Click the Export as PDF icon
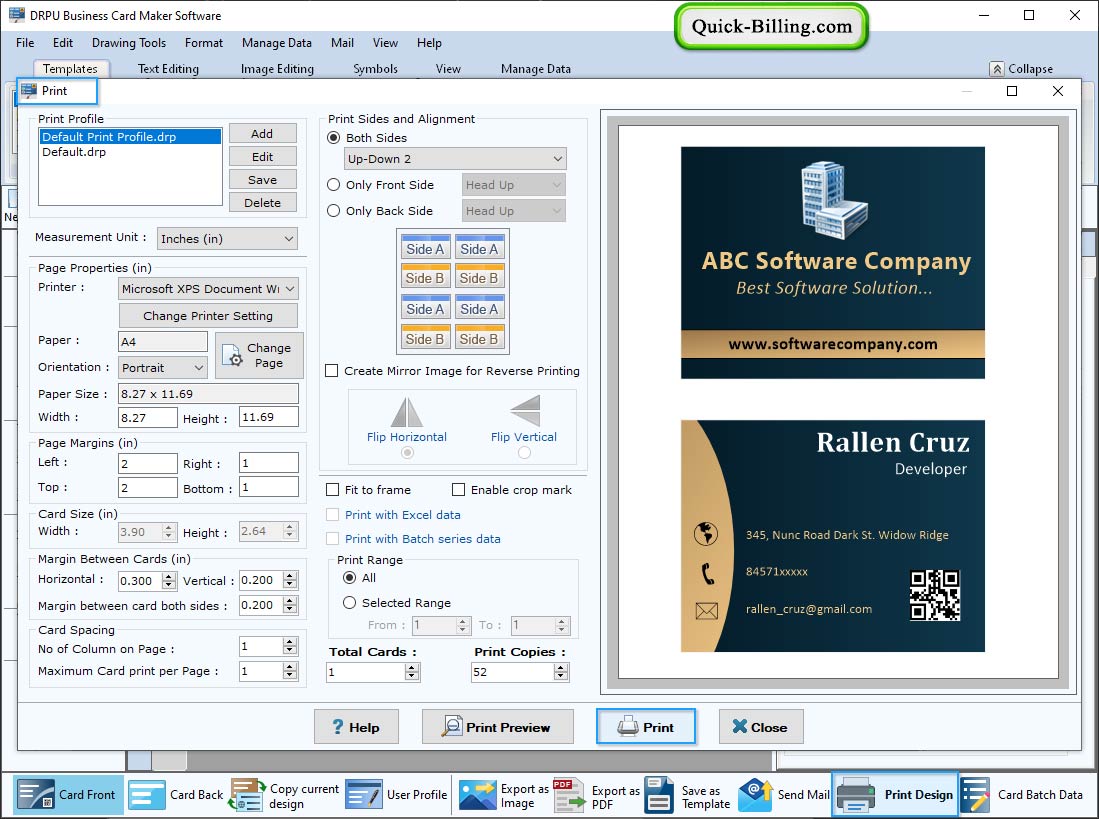 [x=569, y=794]
